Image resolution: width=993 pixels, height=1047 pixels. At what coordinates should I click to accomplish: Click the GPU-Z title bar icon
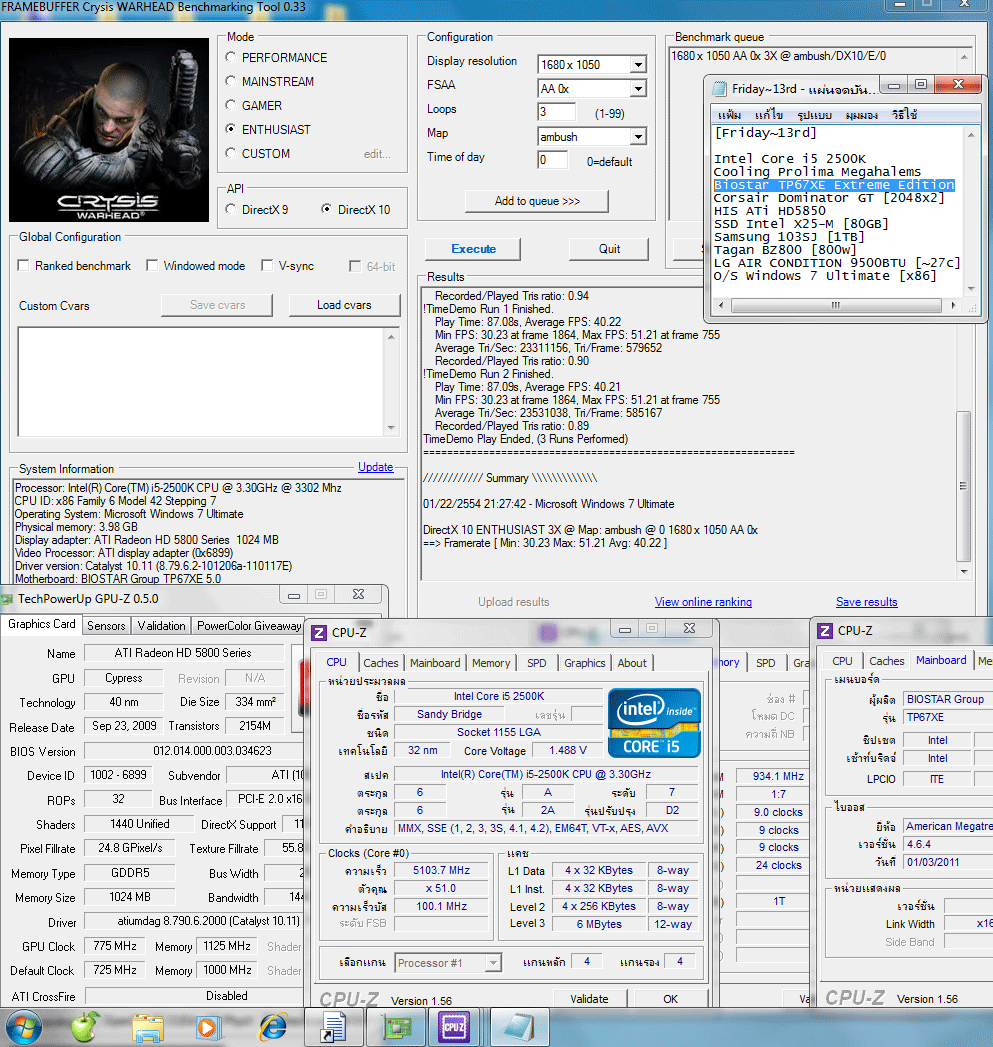pyautogui.click(x=7, y=599)
